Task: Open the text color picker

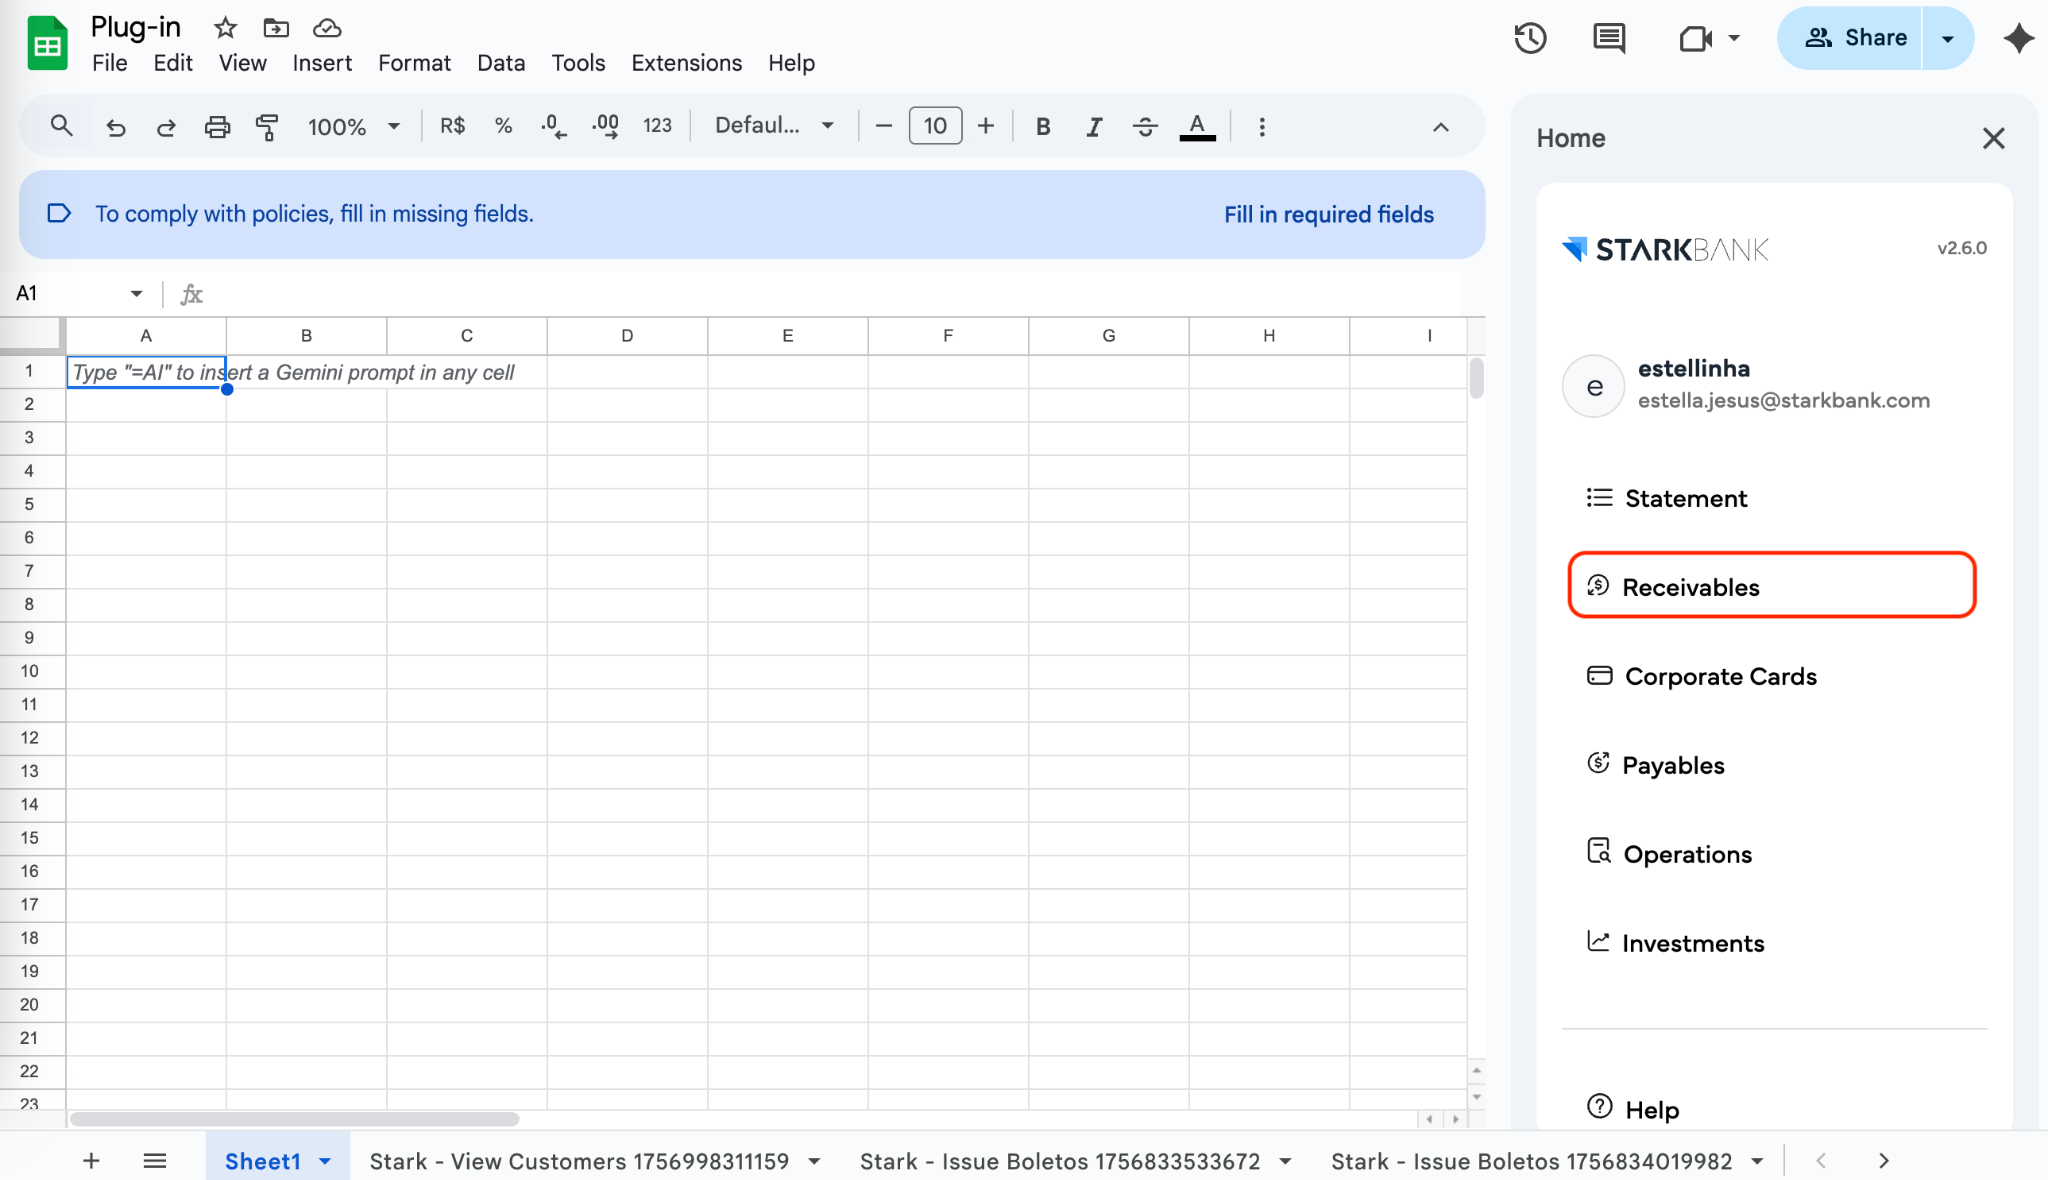Action: [1197, 127]
